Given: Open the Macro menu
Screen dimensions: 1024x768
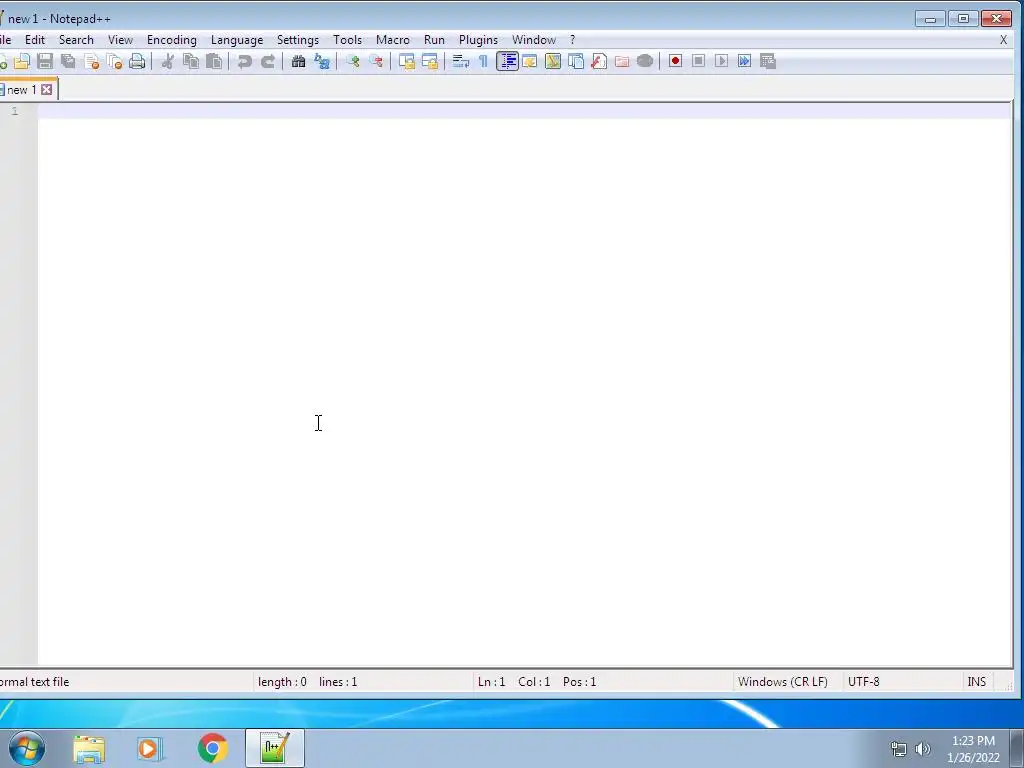Looking at the screenshot, I should pos(392,40).
